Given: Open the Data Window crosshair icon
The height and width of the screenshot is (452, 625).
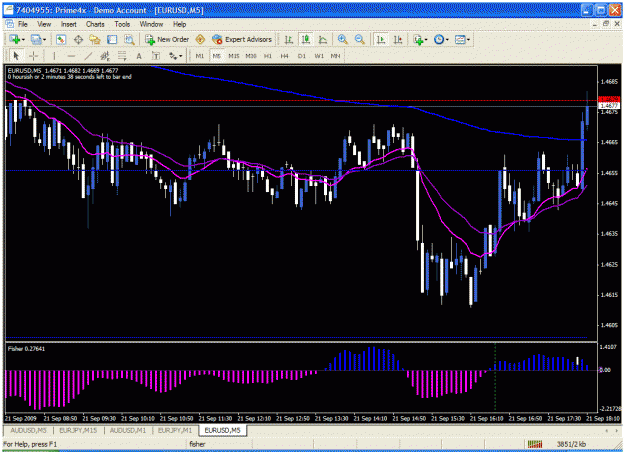Looking at the screenshot, I should (x=78, y=39).
